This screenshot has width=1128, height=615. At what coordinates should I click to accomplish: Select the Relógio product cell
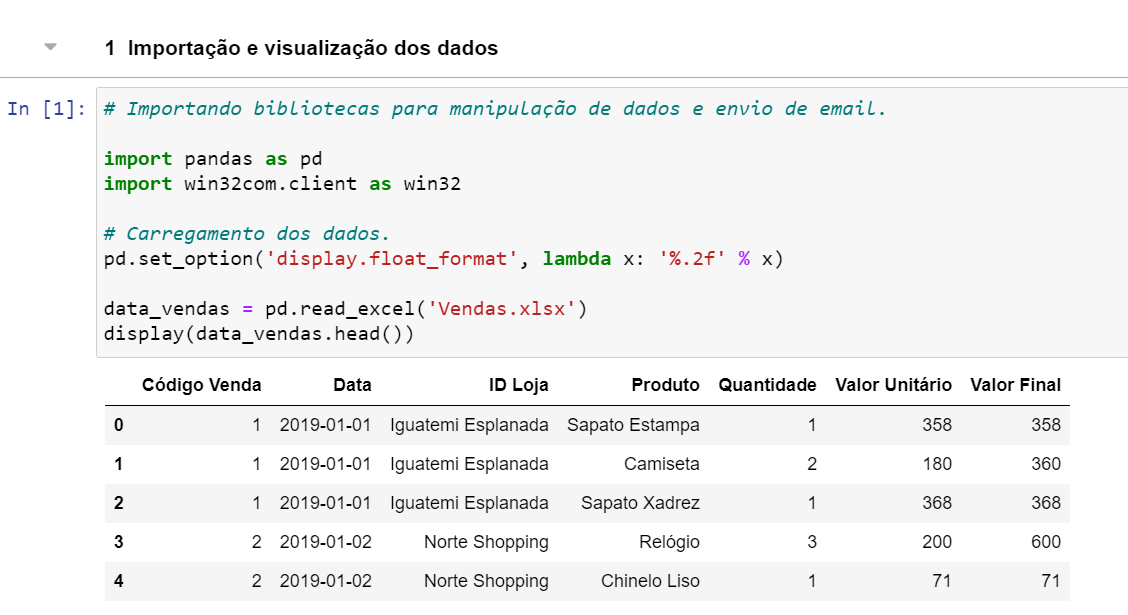(669, 542)
